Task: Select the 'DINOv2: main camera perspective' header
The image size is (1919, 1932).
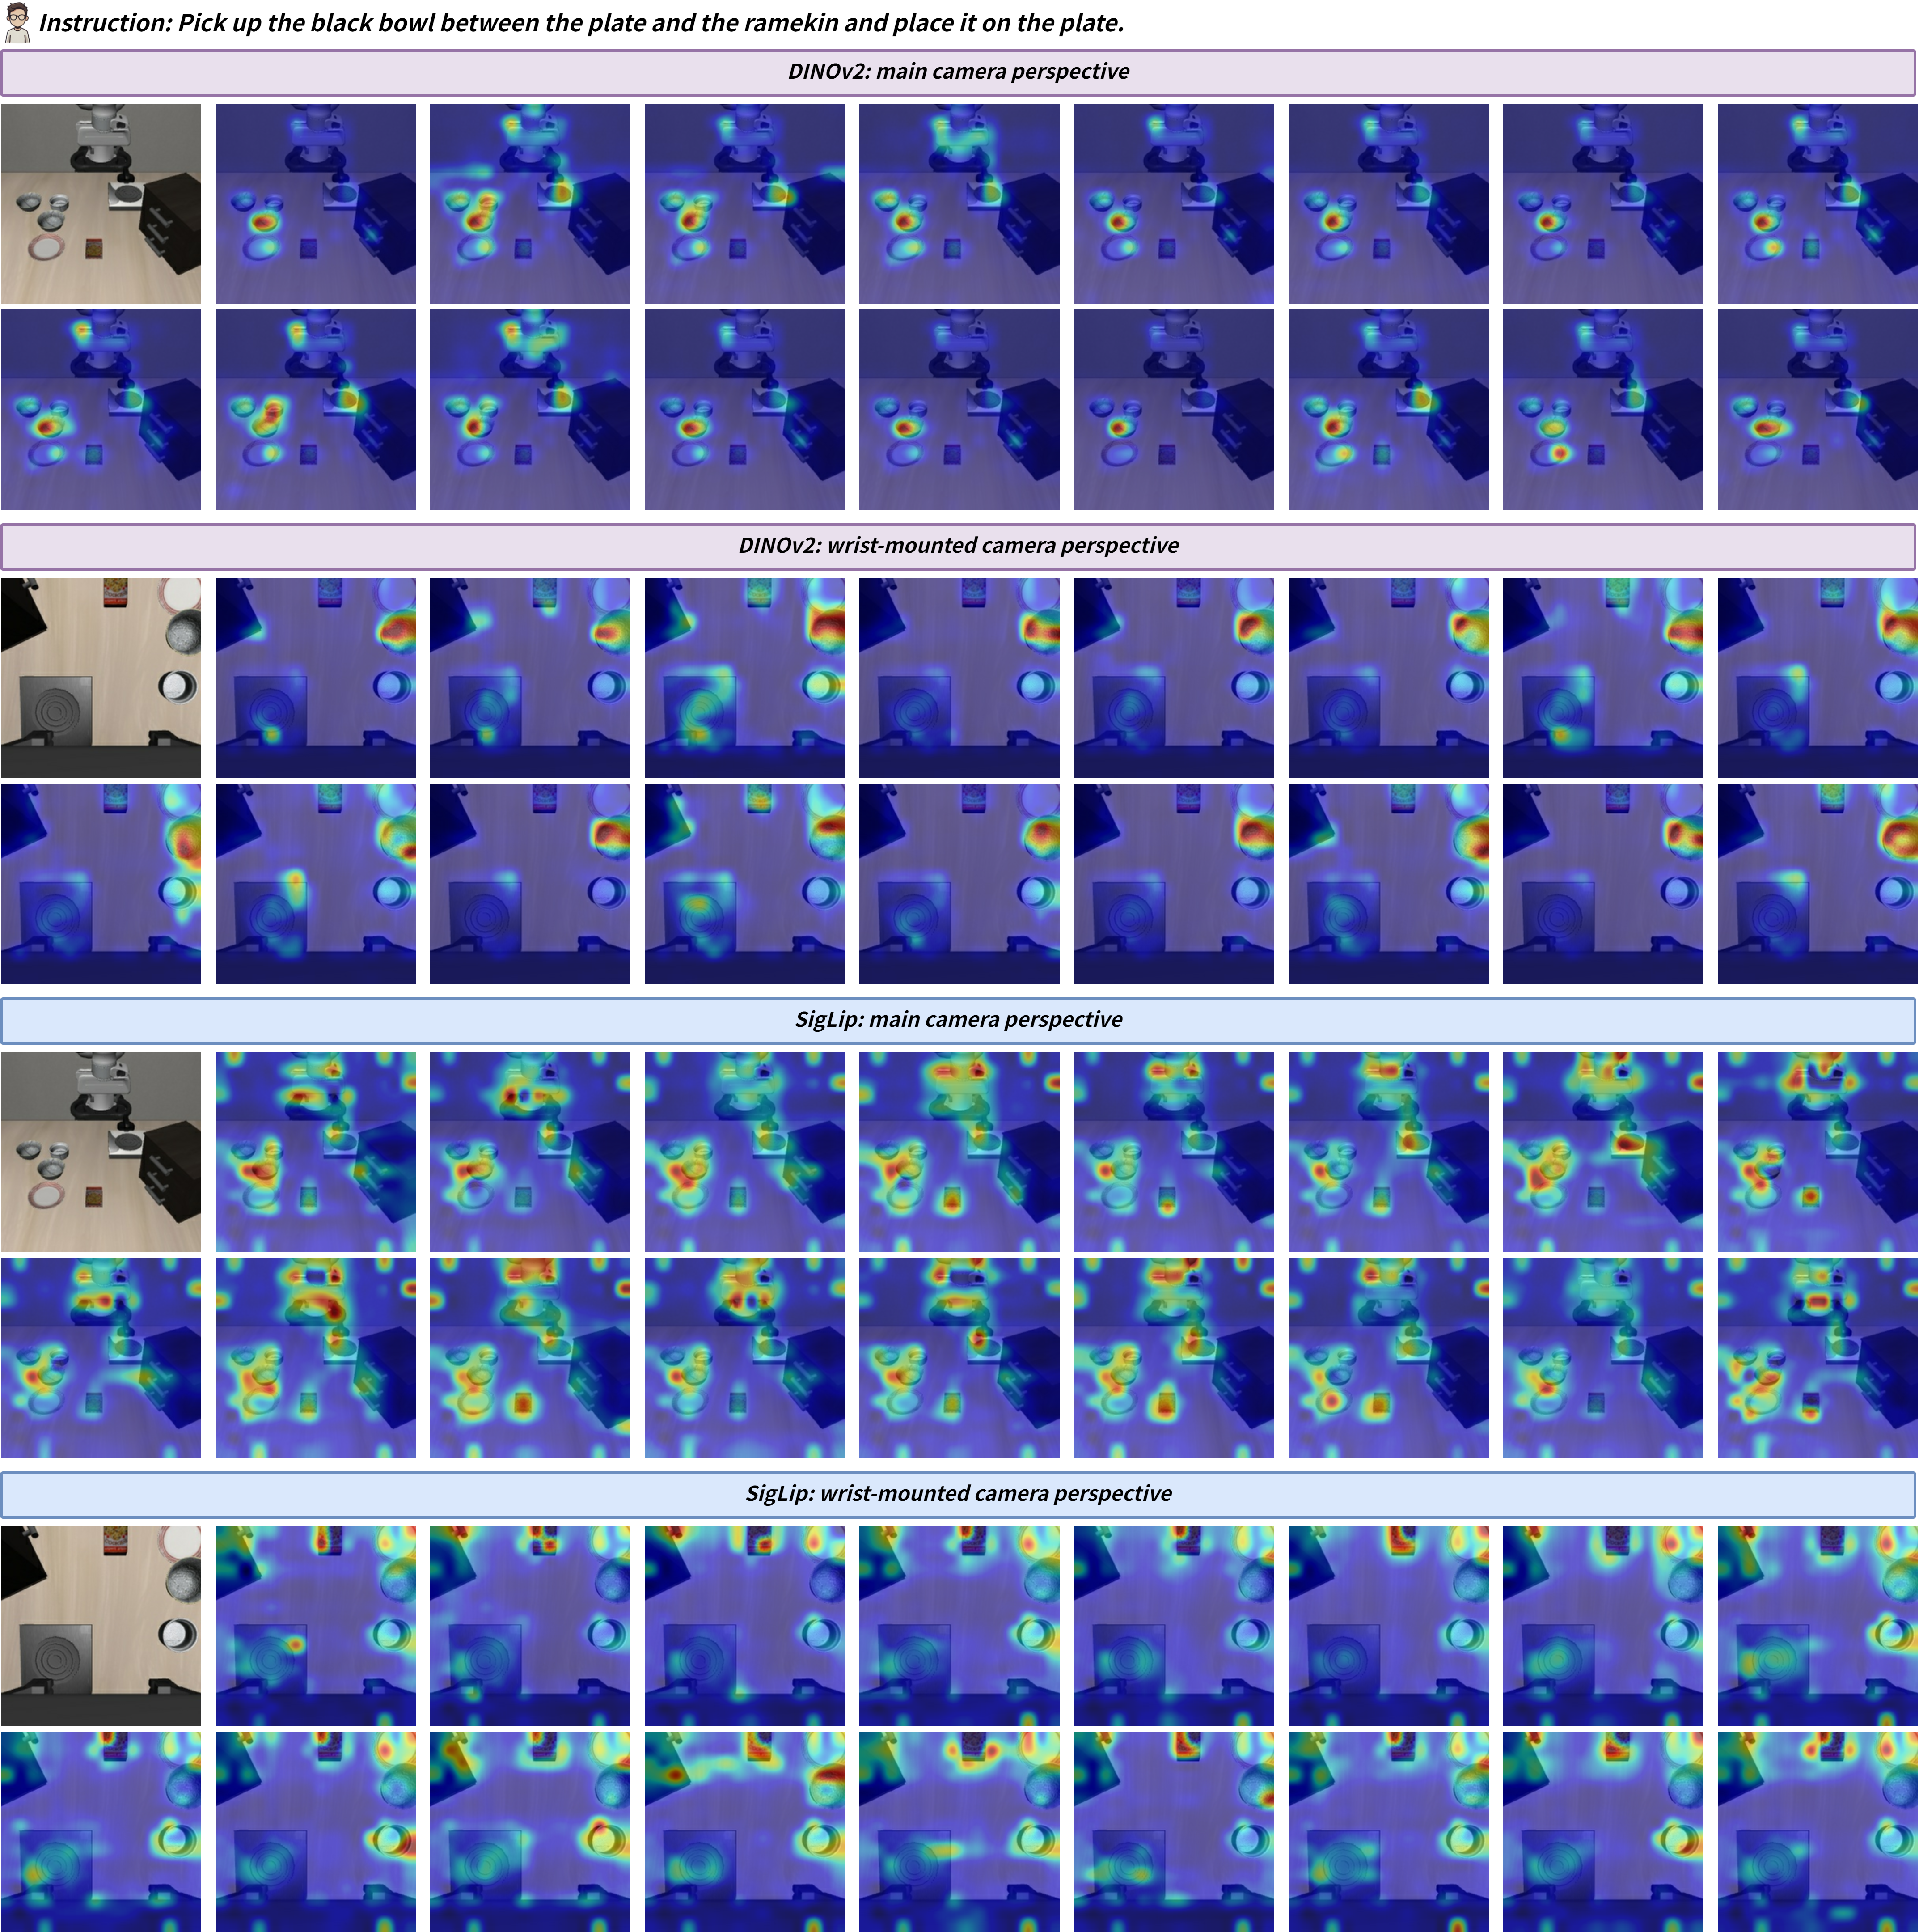Action: tap(958, 72)
